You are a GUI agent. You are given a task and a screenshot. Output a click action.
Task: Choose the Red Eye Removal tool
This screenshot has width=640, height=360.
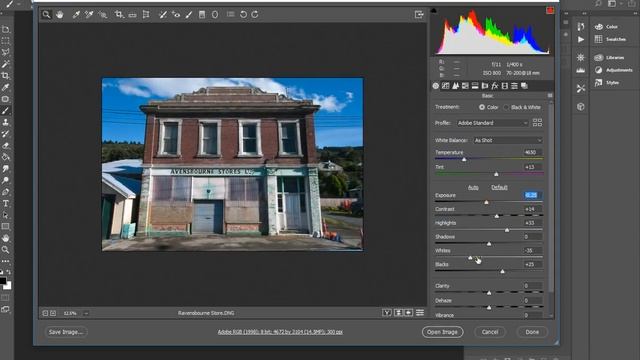coord(176,15)
